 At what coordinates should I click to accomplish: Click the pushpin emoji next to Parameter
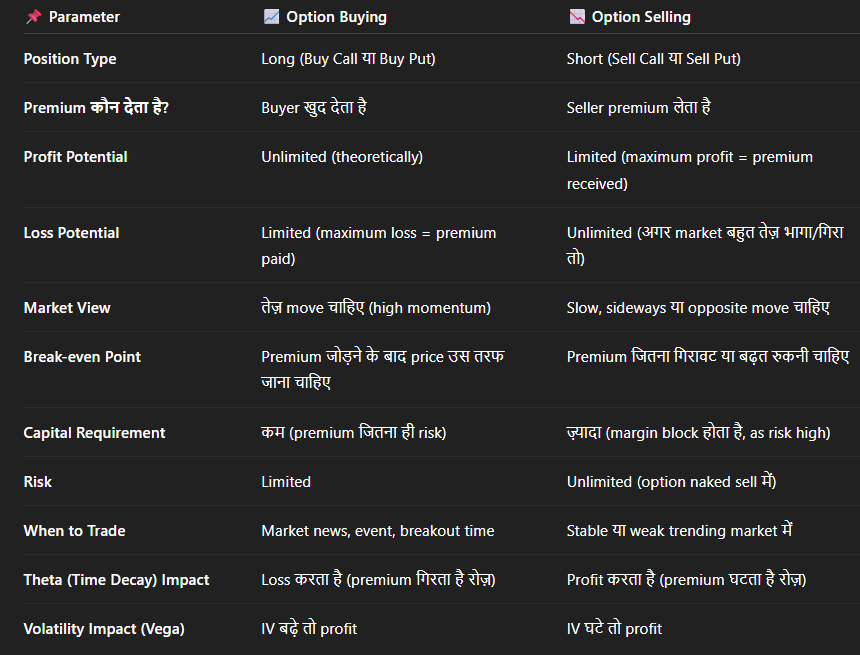tap(33, 17)
